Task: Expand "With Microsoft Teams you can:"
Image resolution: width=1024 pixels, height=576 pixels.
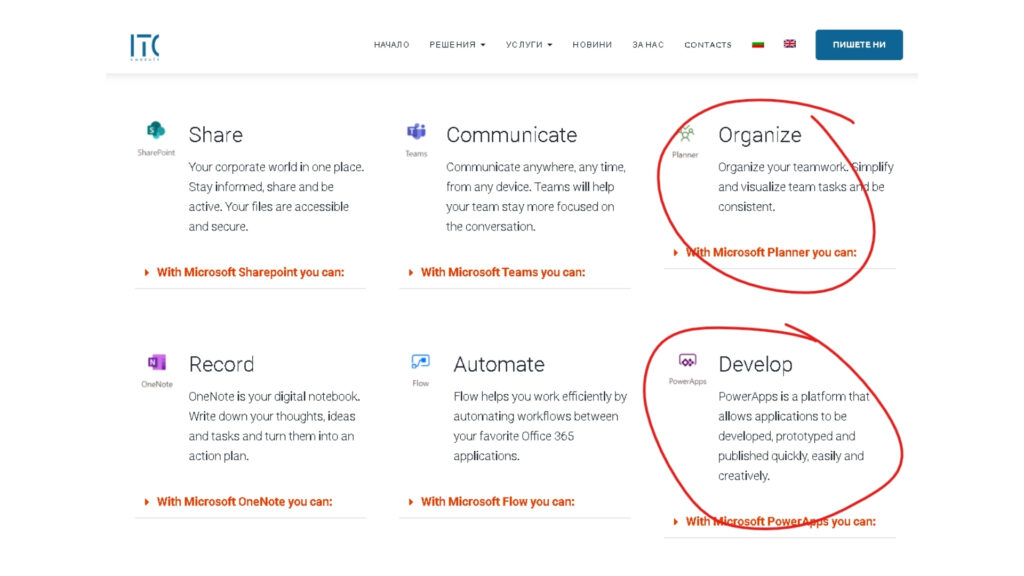Action: [502, 272]
